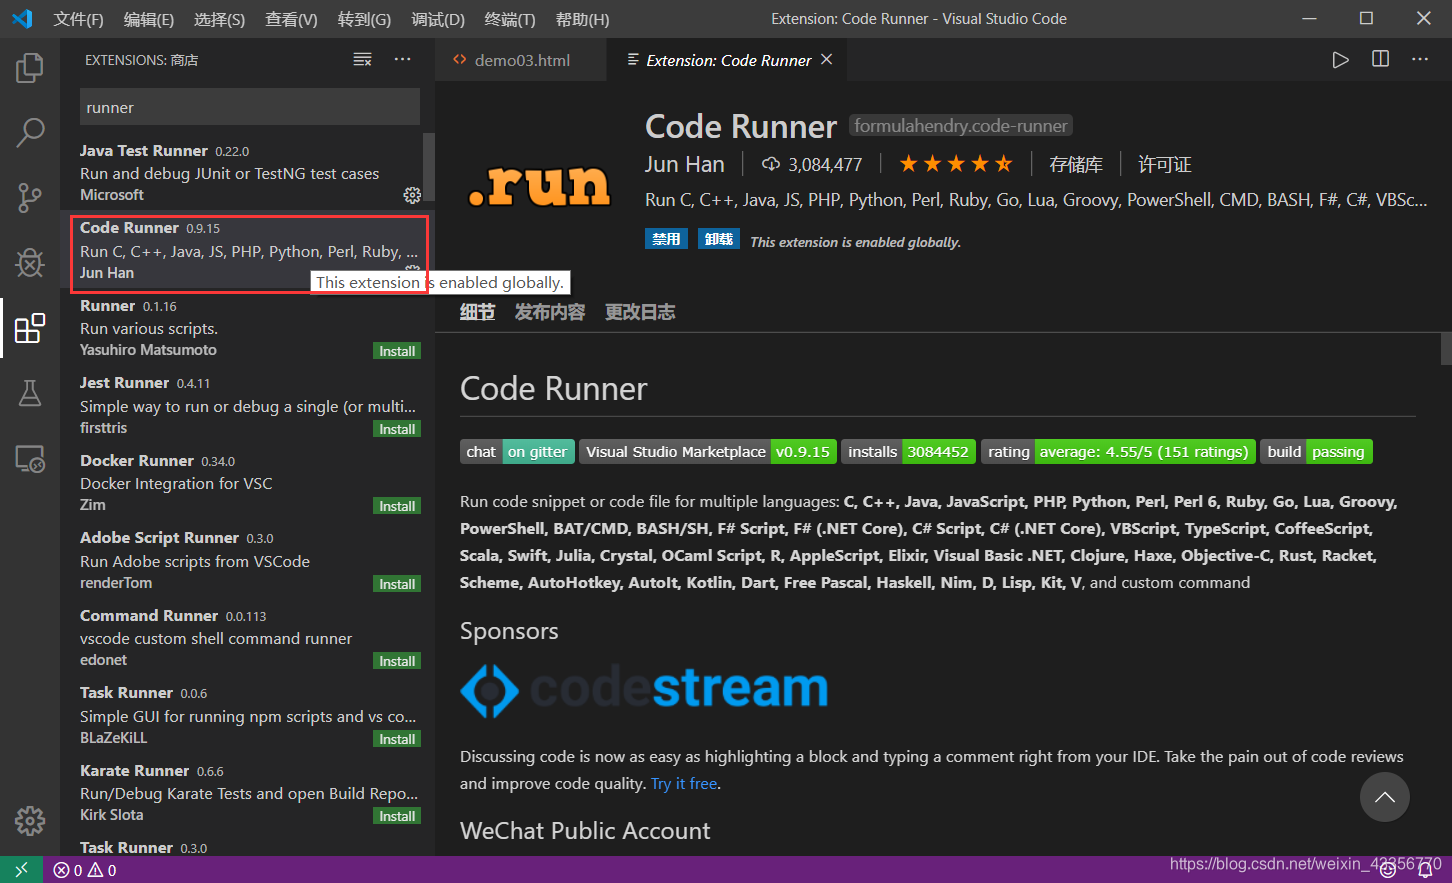Image resolution: width=1452 pixels, height=883 pixels.
Task: Click the installs 3084452 badge
Action: pos(908,452)
